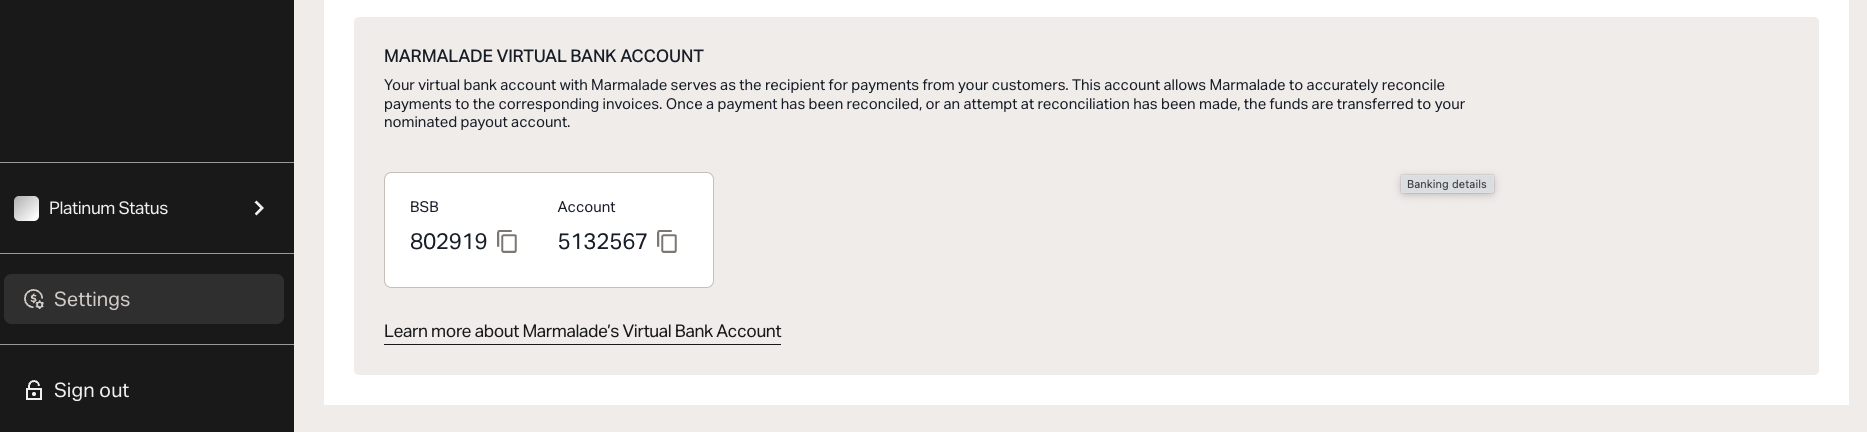Screen dimensions: 1867x432
Task: Open the Platinum Status text label
Action: pyautogui.click(x=108, y=208)
